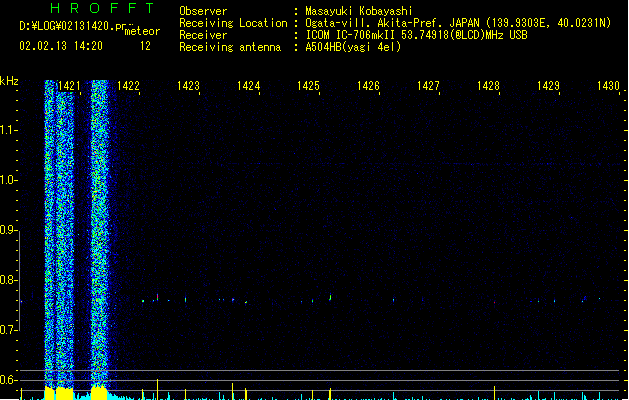Click the 1.0 kHz frequency tick label
This screenshot has height=400, width=629.
click(x=7, y=180)
